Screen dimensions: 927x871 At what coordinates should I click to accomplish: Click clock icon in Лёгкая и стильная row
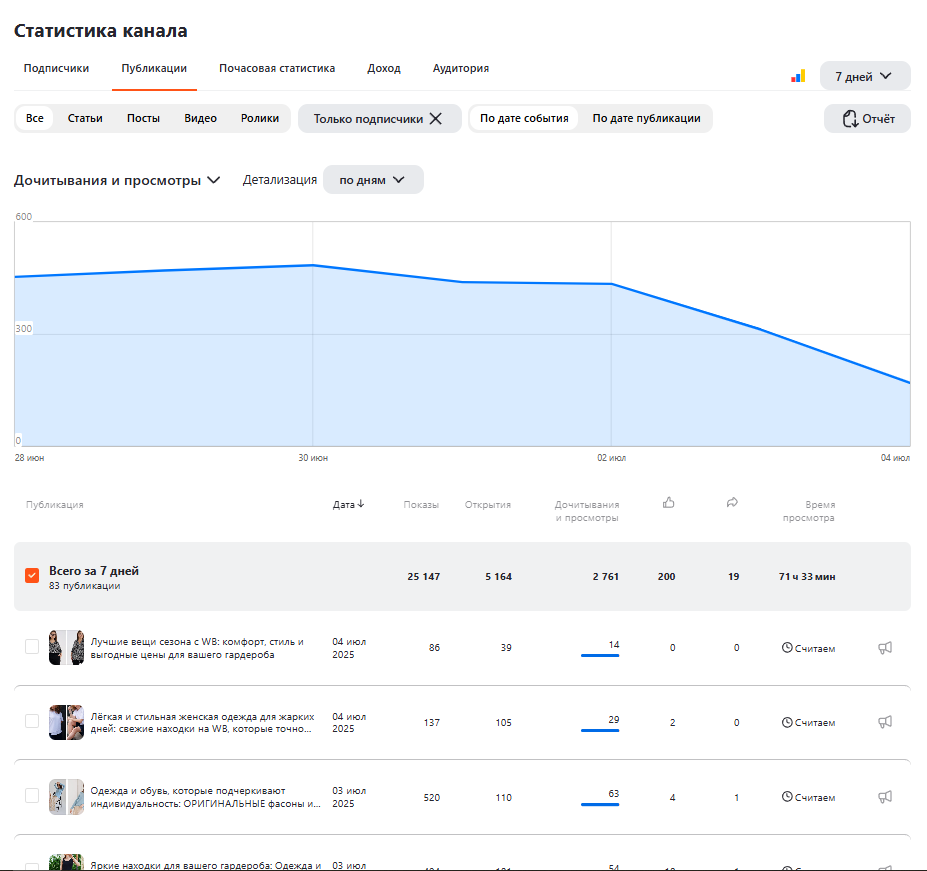[787, 722]
